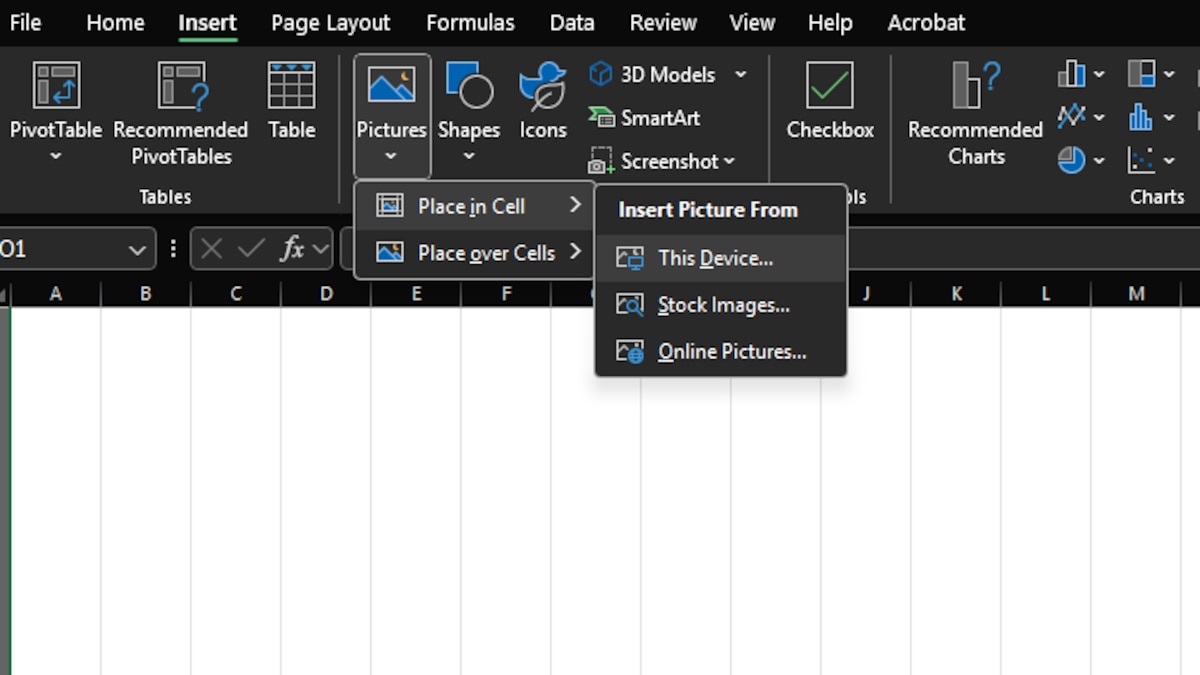Select column D header
This screenshot has height=675, width=1200.
tap(326, 294)
